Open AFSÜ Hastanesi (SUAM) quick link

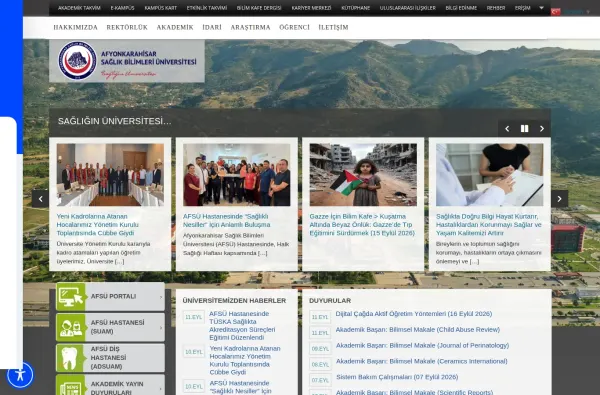(111, 327)
